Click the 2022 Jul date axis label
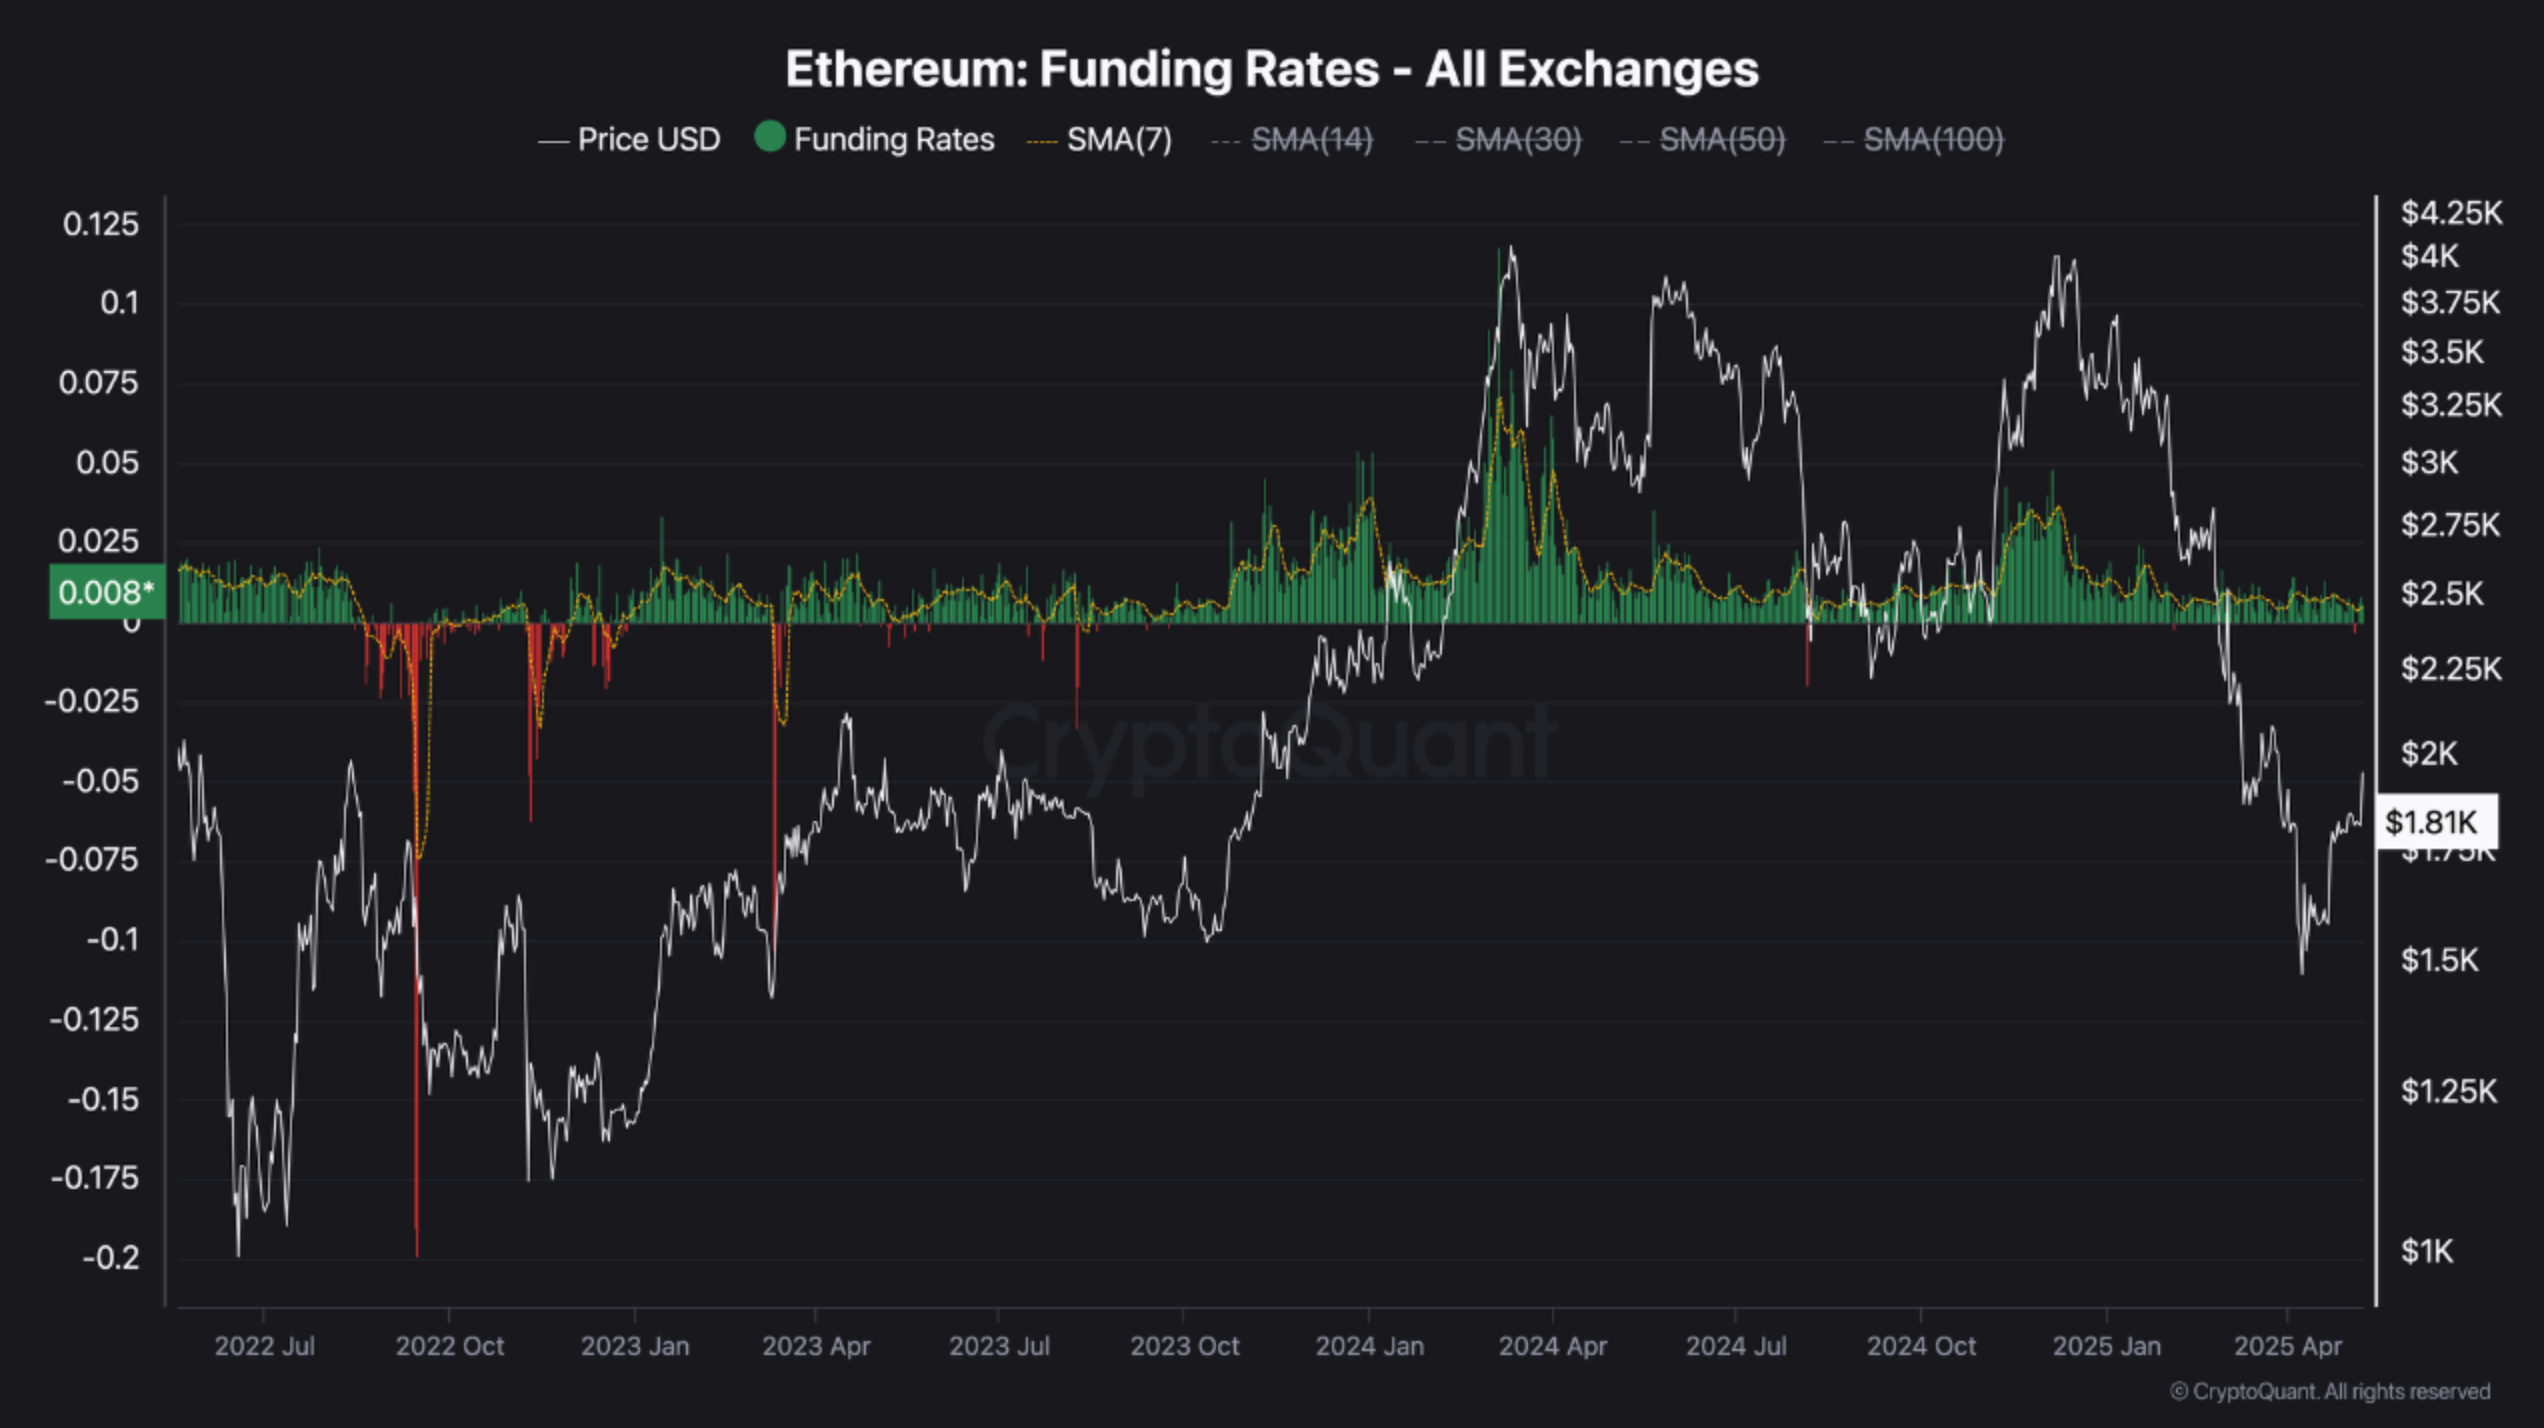This screenshot has height=1428, width=2544. [x=264, y=1346]
